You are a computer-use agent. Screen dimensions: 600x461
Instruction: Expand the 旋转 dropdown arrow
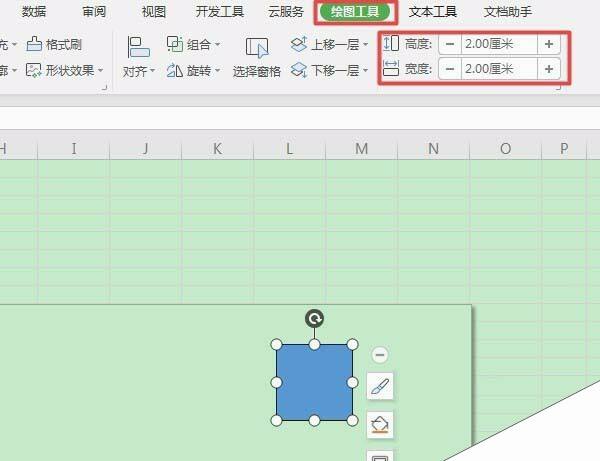(217, 71)
